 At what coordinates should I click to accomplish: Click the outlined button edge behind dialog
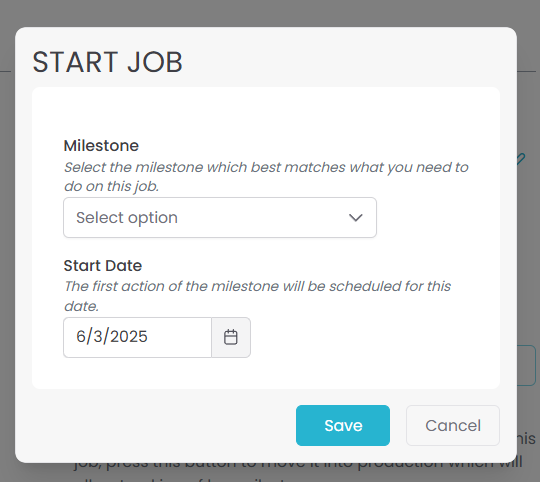click(527, 365)
